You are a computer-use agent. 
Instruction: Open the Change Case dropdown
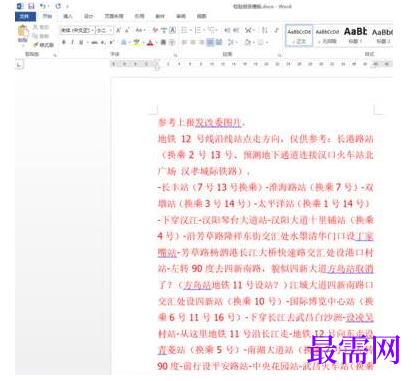point(140,30)
